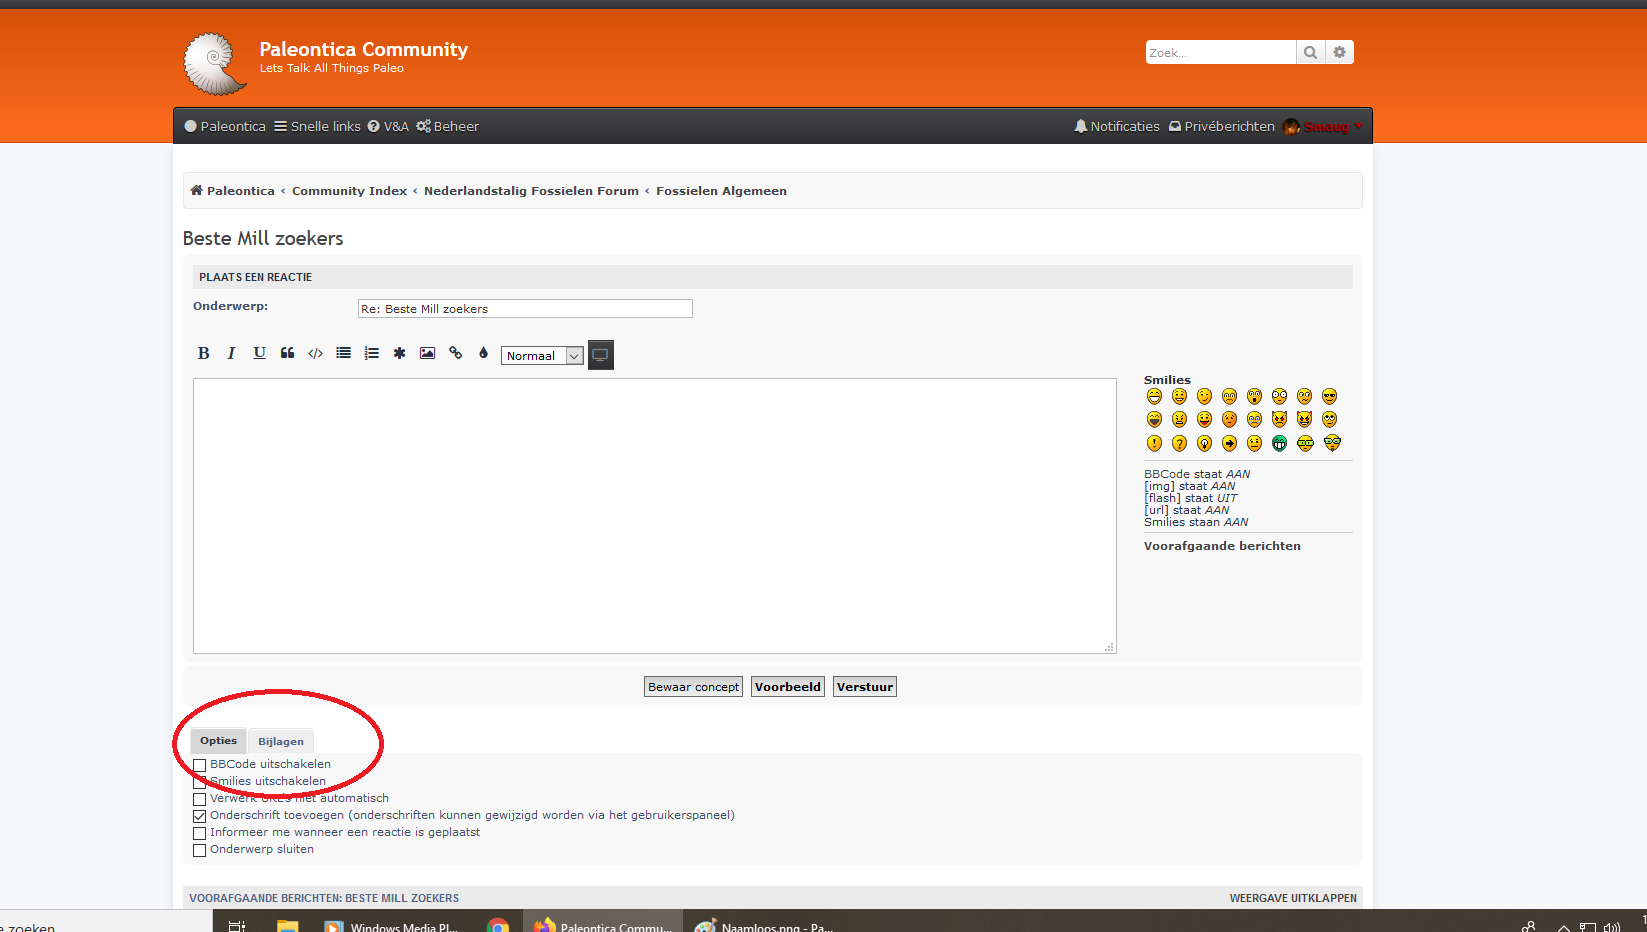Insert an image with the image icon
The image size is (1647, 932).
click(427, 353)
